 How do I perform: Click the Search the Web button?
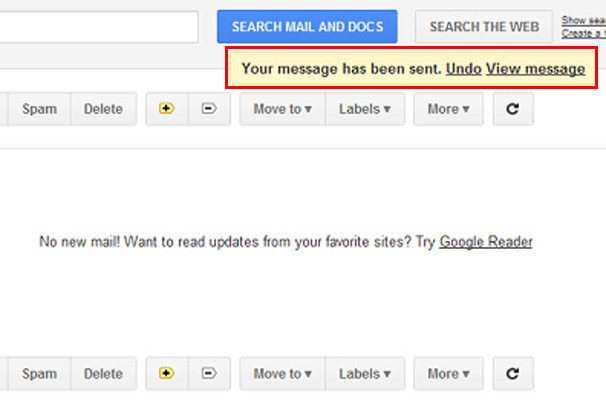[483, 27]
